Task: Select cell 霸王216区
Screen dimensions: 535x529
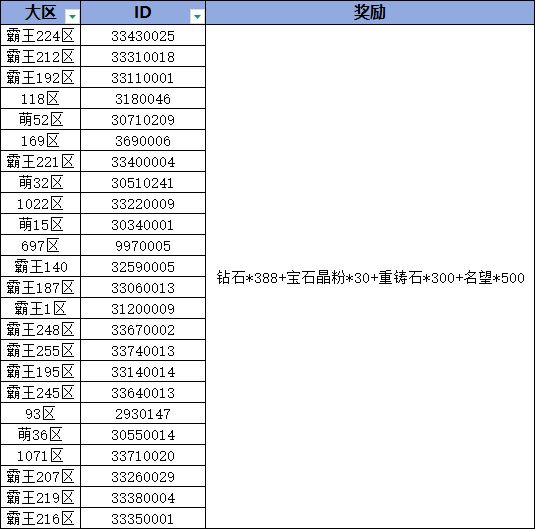Action: [x=41, y=518]
